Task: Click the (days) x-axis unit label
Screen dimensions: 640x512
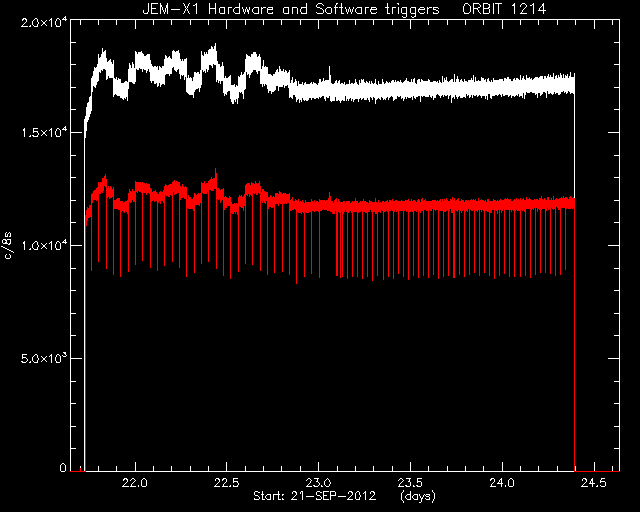Action: click(418, 496)
